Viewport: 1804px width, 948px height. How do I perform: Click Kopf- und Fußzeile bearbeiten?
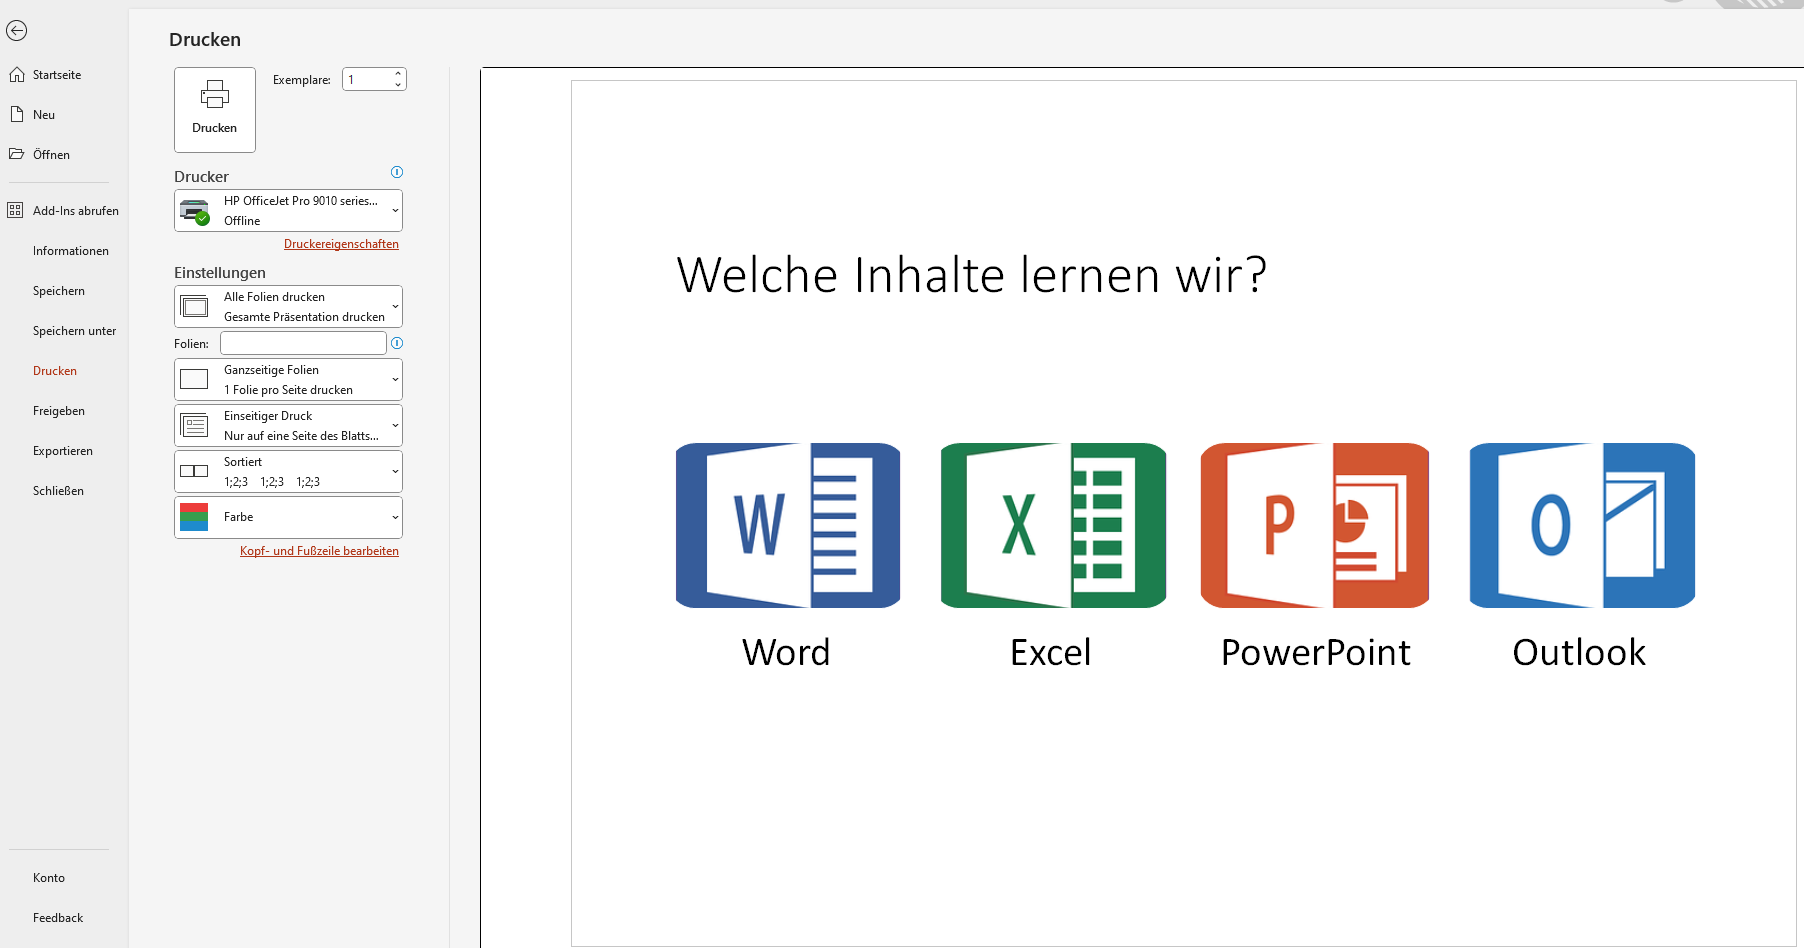[319, 550]
